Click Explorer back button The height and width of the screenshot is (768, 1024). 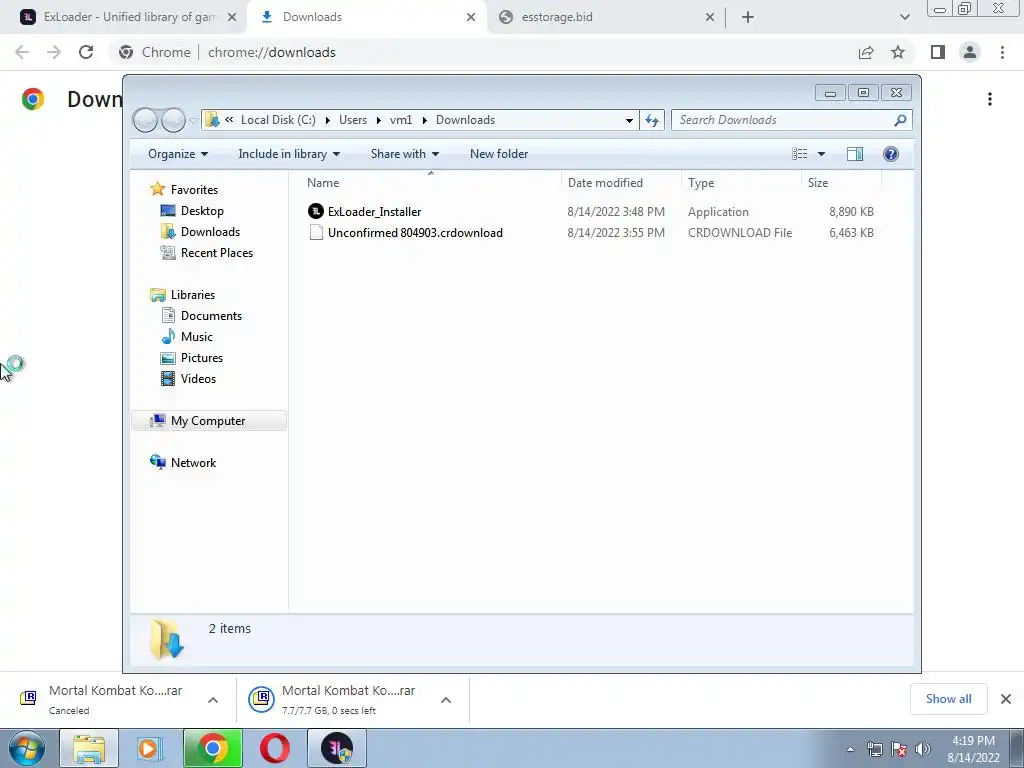pyautogui.click(x=145, y=120)
